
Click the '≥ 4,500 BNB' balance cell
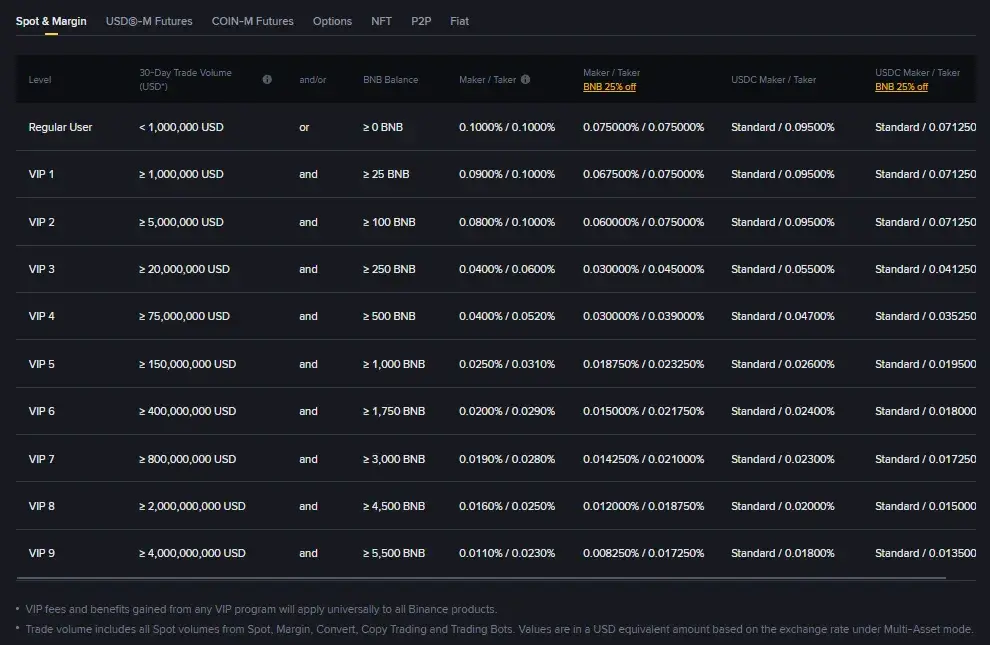394,506
